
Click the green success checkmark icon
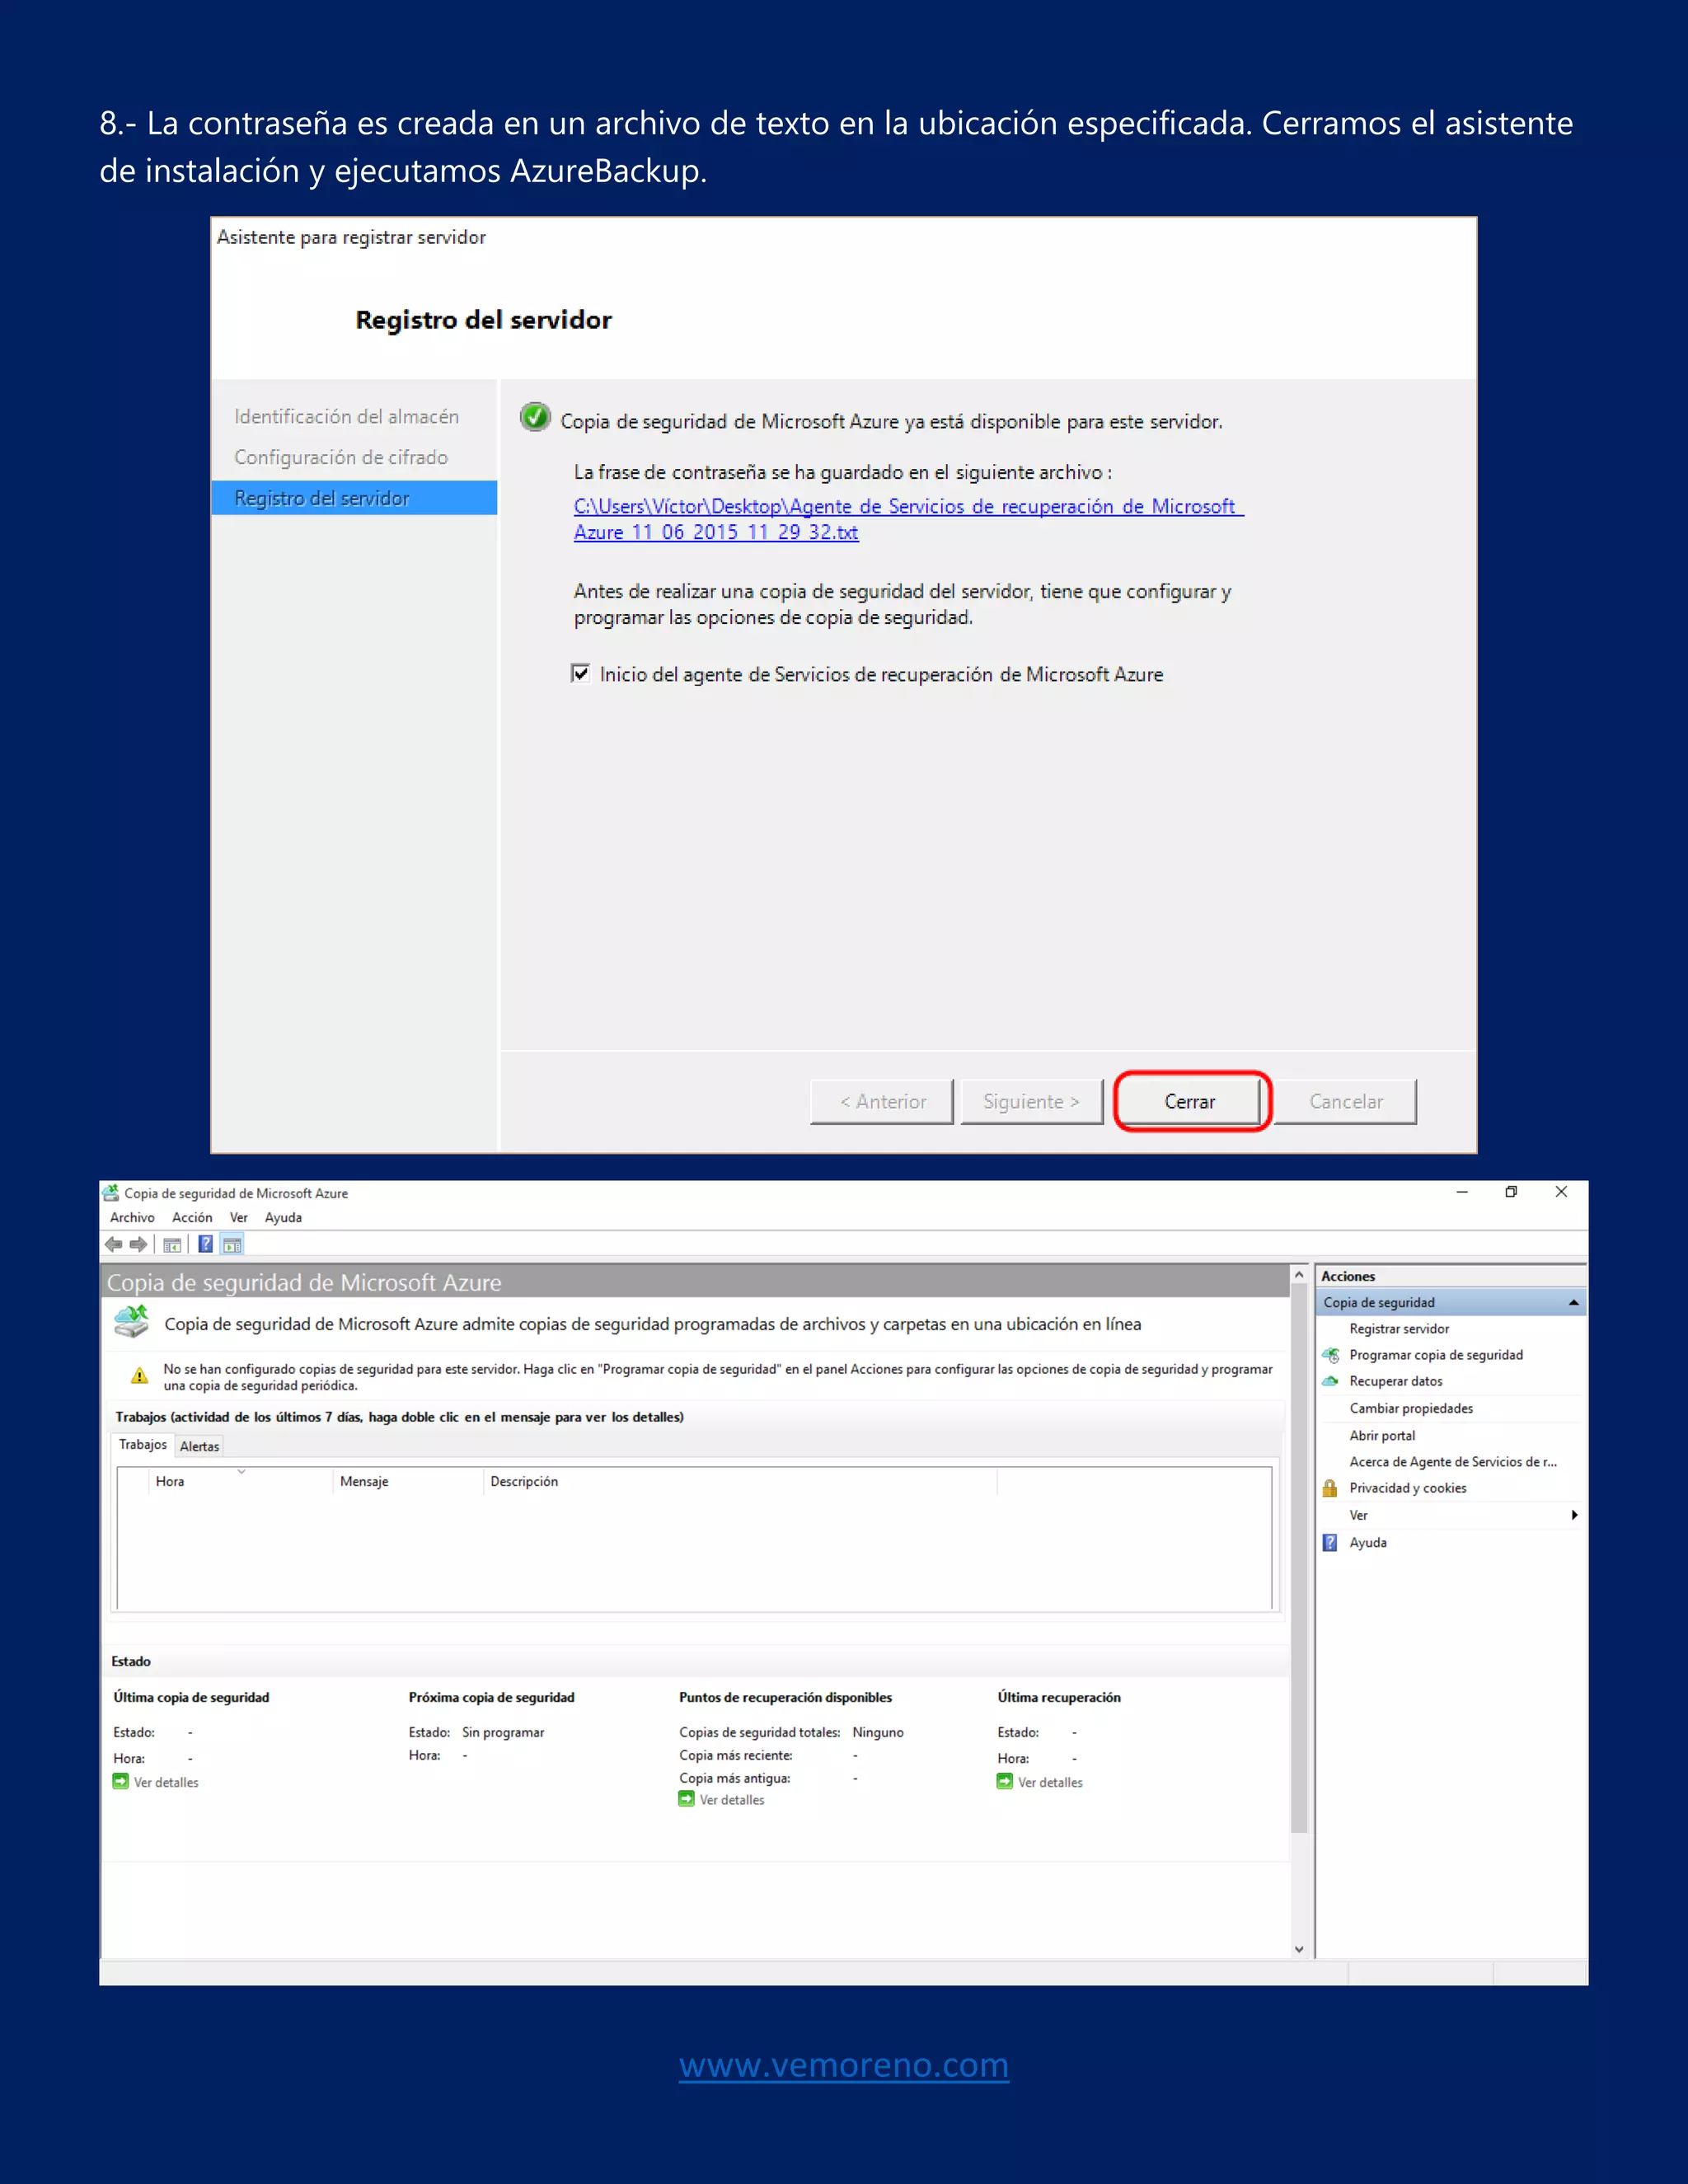536,417
